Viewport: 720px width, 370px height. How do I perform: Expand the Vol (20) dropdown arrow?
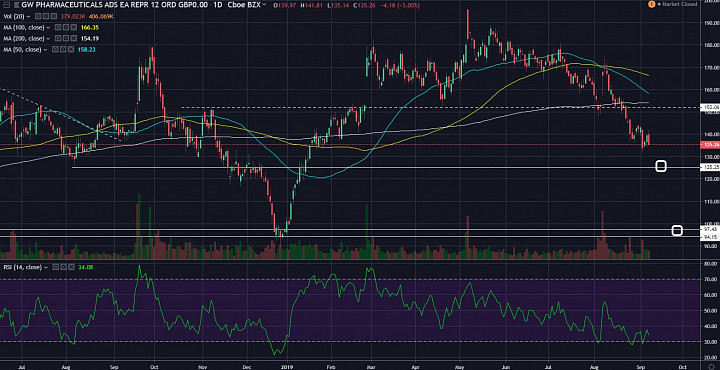(28, 17)
